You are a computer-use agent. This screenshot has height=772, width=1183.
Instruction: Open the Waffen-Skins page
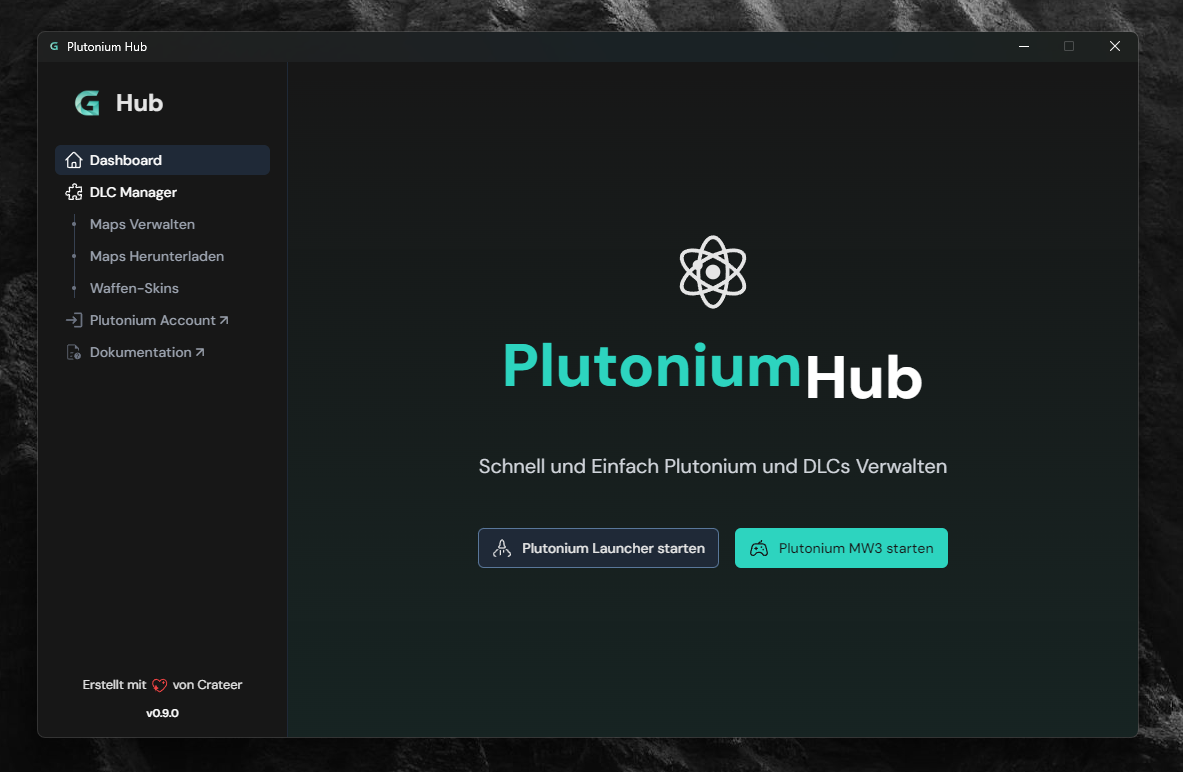134,288
